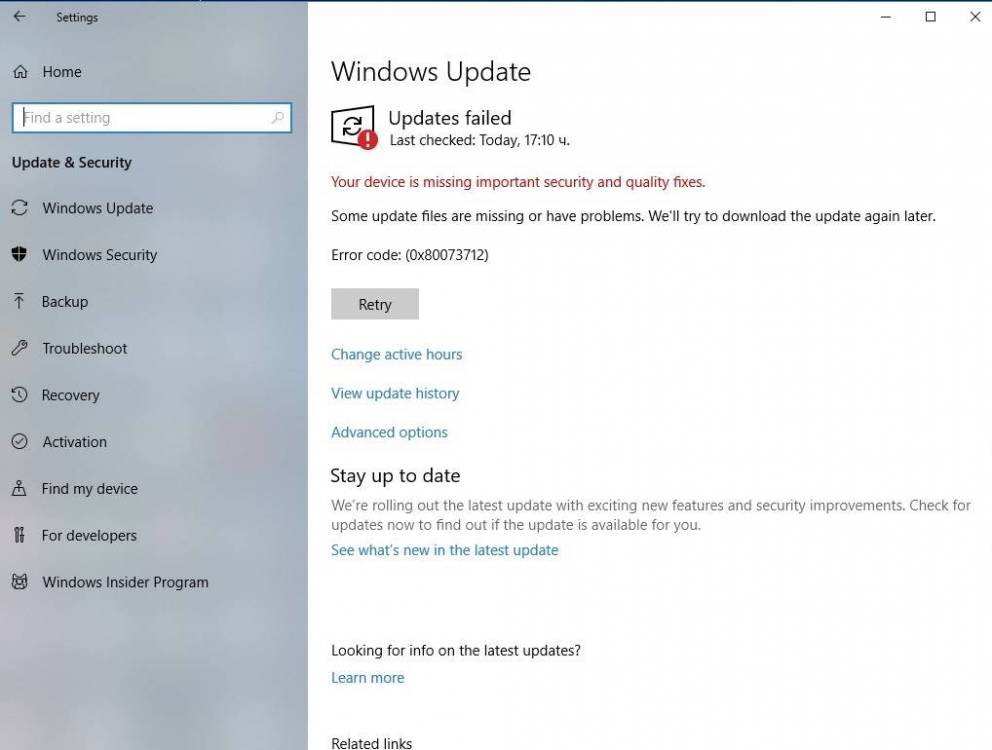
Task: Open View update history link
Action: (395, 394)
